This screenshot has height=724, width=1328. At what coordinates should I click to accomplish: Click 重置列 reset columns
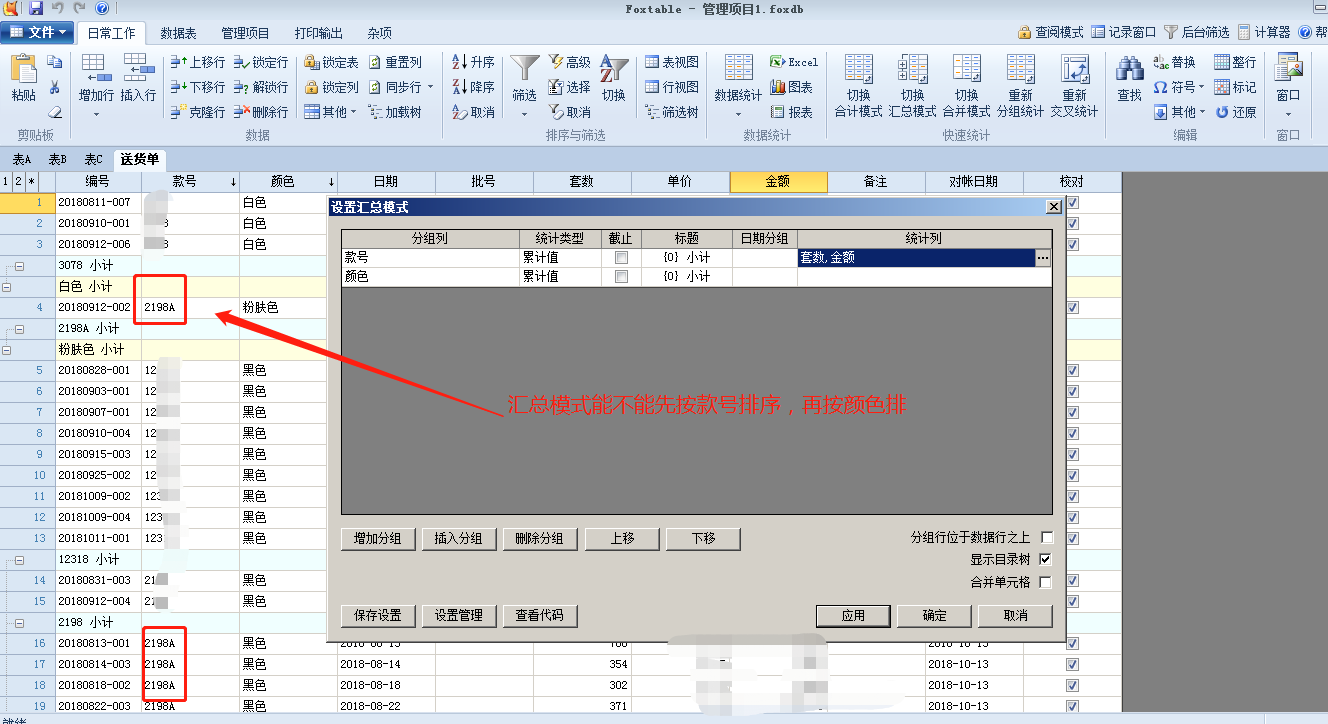(395, 62)
